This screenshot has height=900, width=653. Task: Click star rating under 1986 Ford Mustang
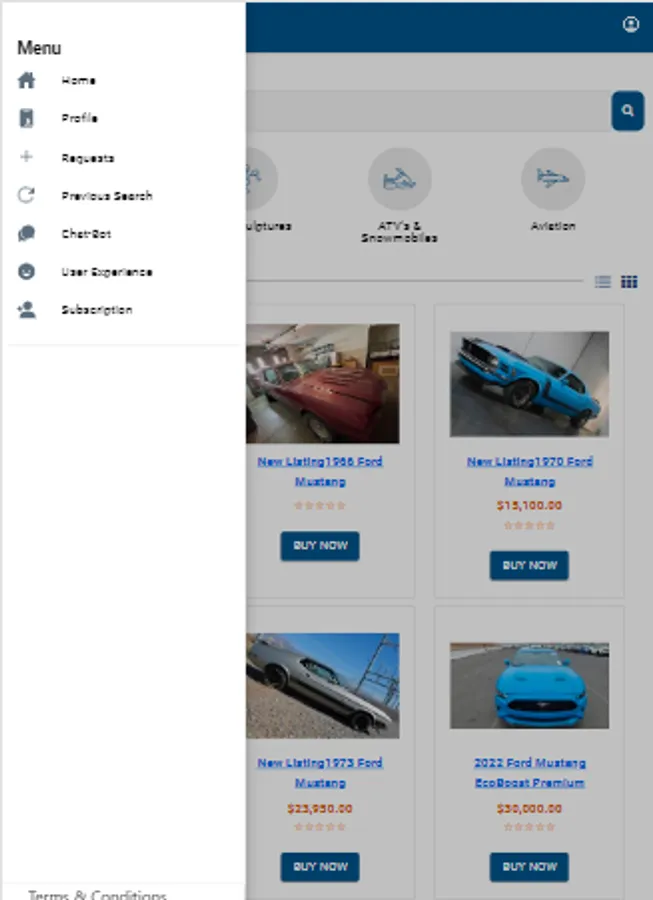tap(320, 506)
